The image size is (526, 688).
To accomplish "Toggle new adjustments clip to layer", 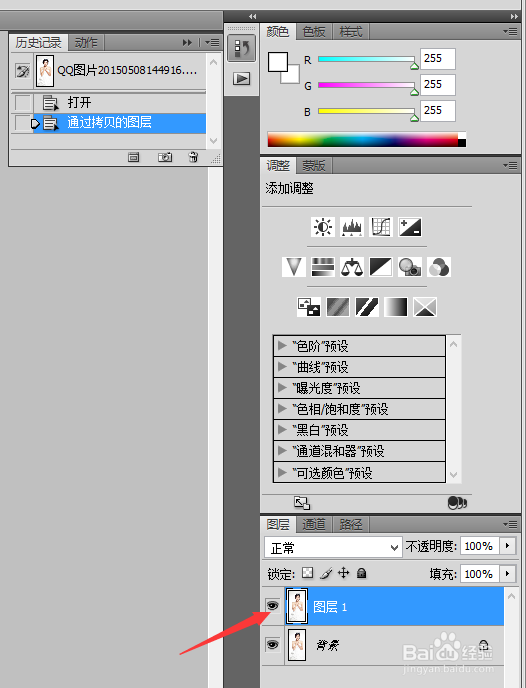I will pyautogui.click(x=457, y=503).
